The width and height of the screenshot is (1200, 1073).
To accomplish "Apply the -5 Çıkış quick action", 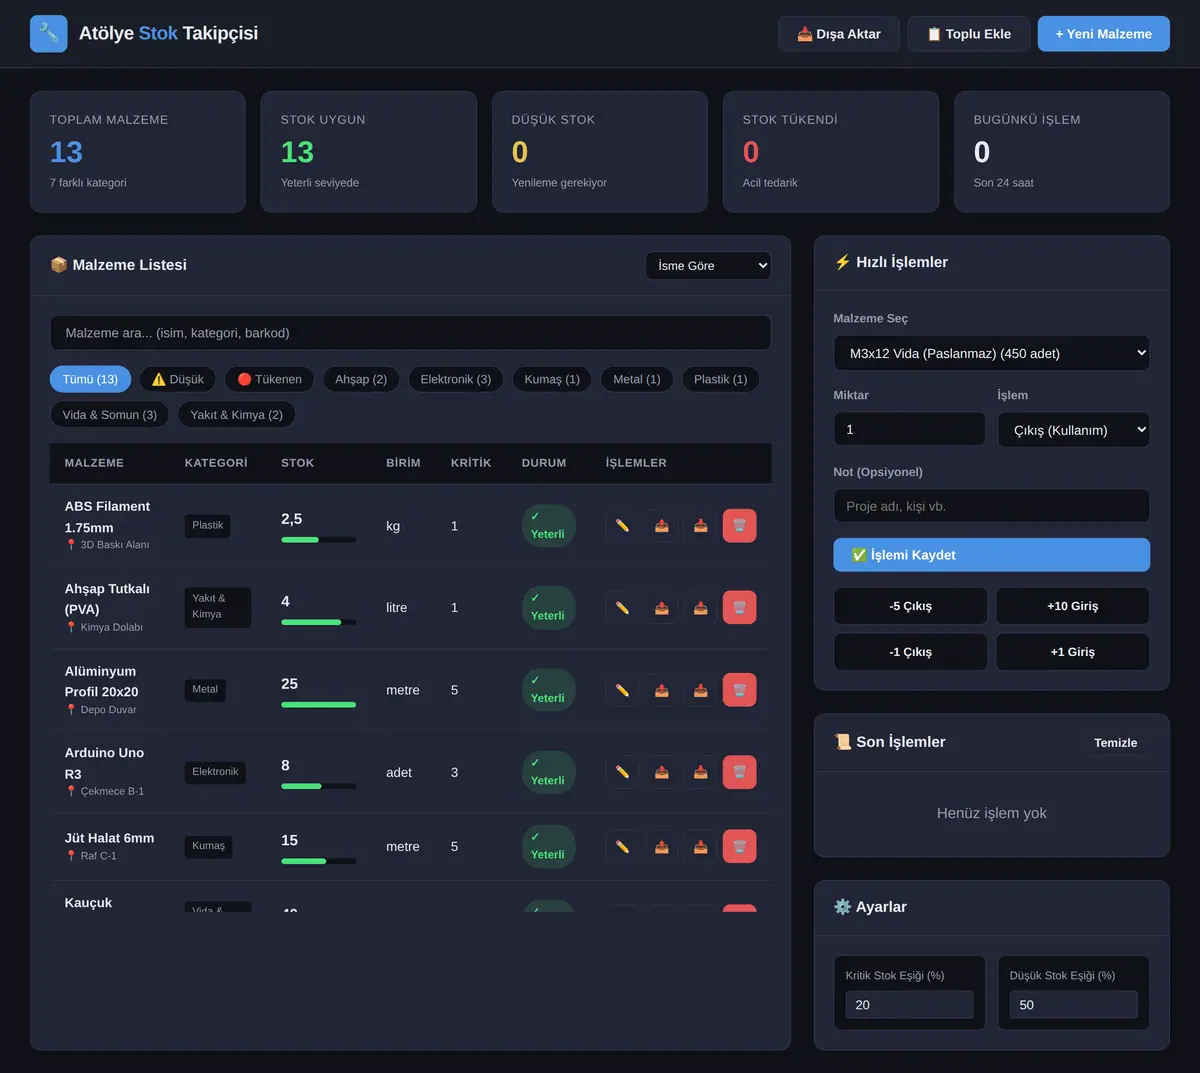I will tap(910, 606).
